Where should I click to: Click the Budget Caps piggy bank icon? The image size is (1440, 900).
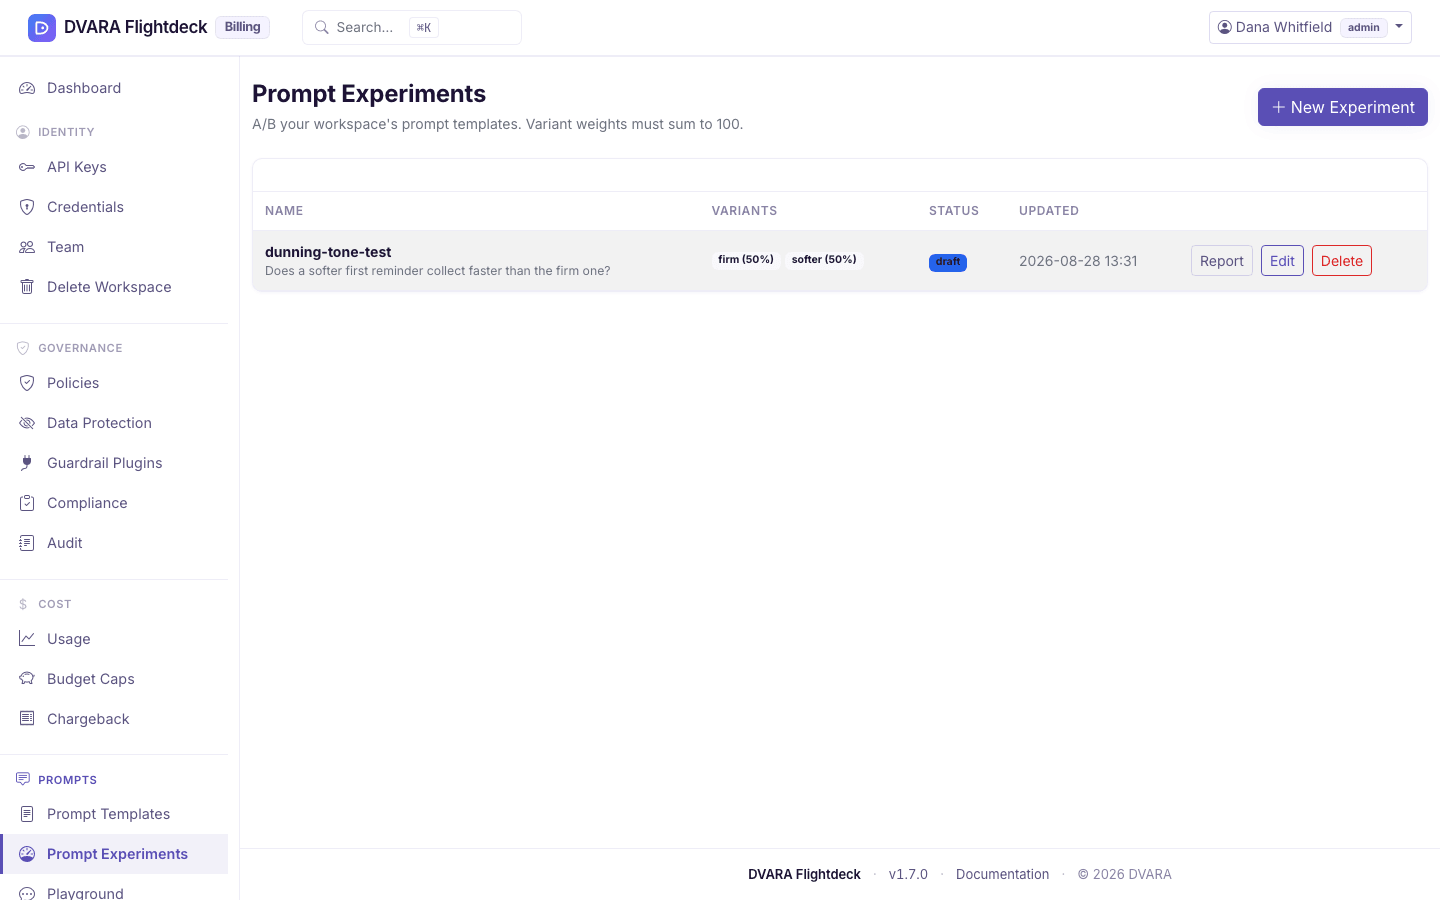point(27,679)
